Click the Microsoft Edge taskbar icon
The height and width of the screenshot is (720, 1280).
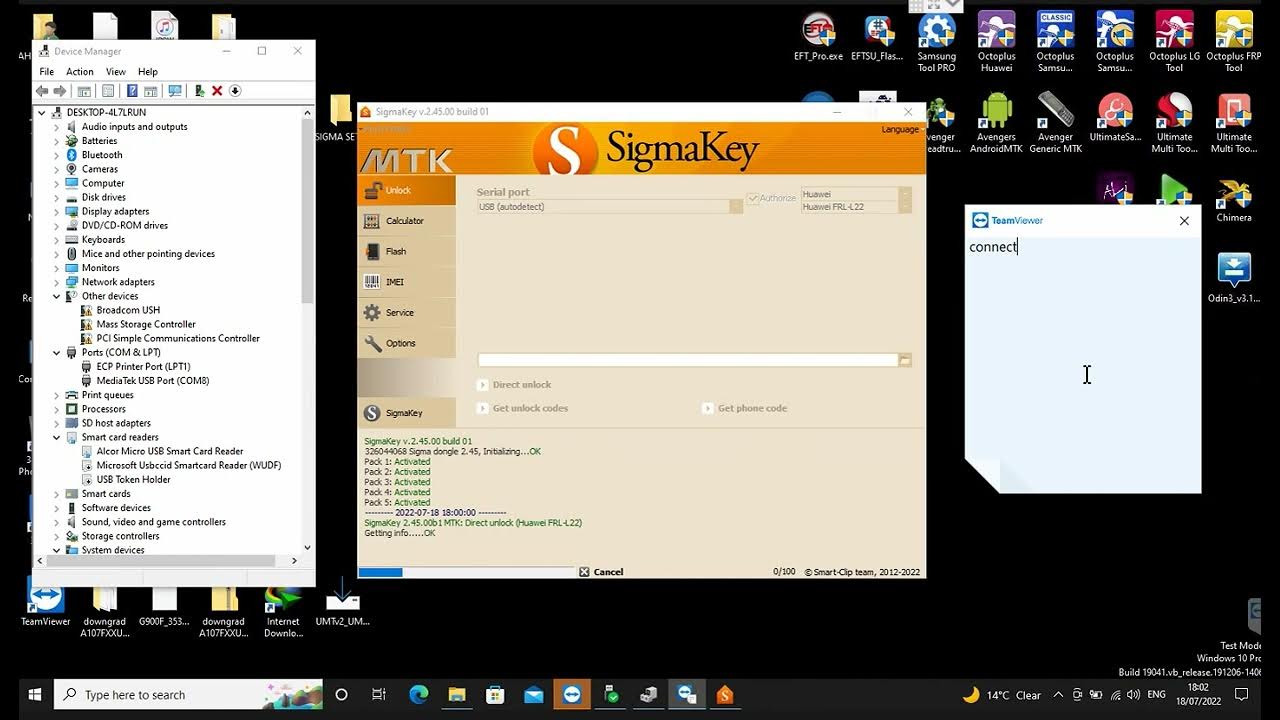click(x=419, y=694)
